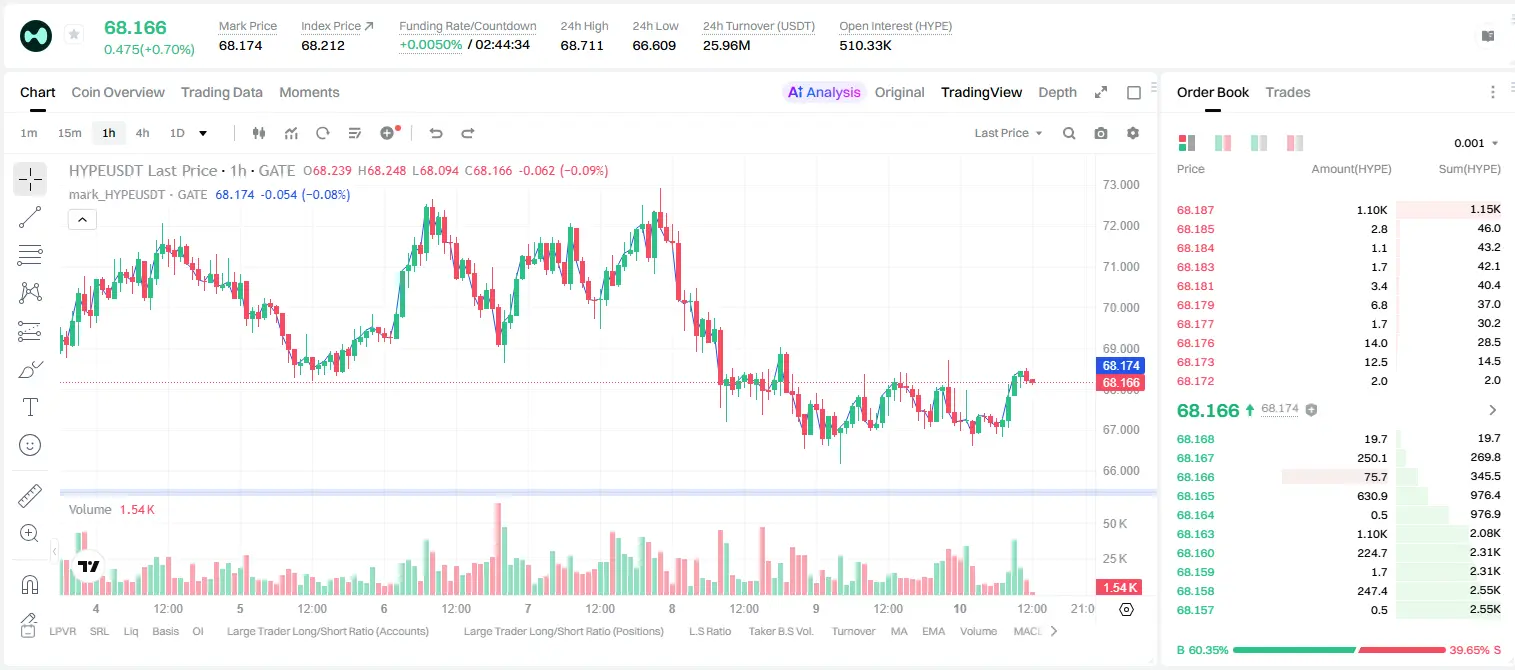Open the emoji sticker tool

[30, 445]
